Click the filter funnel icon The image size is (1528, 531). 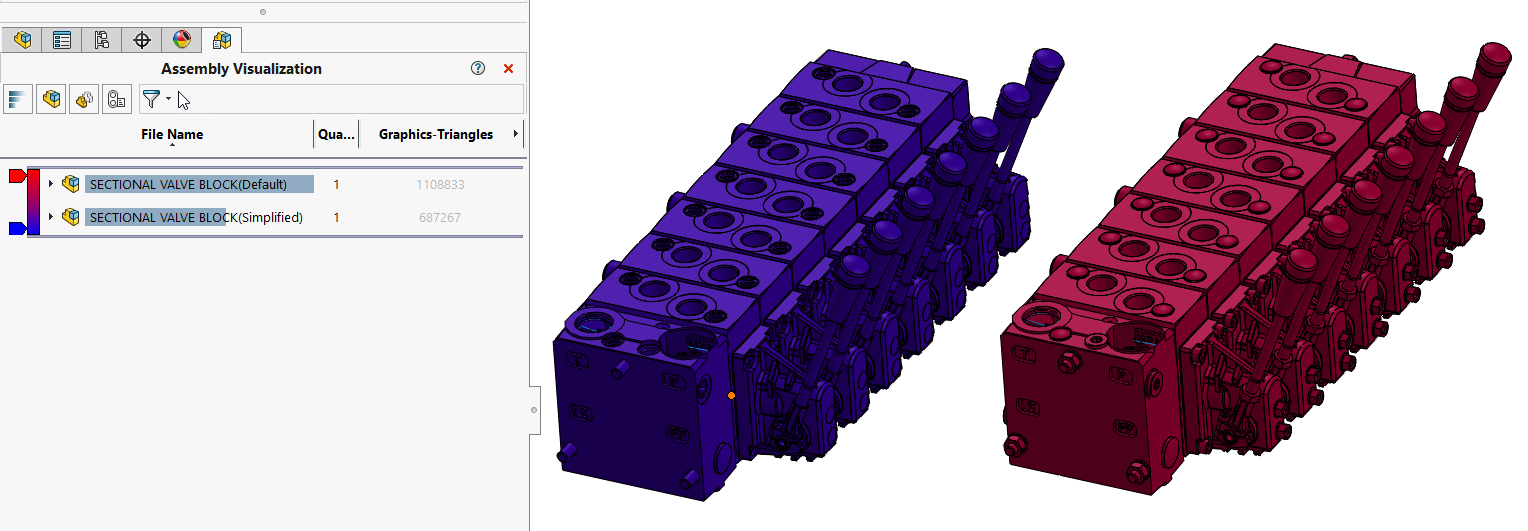coord(150,98)
